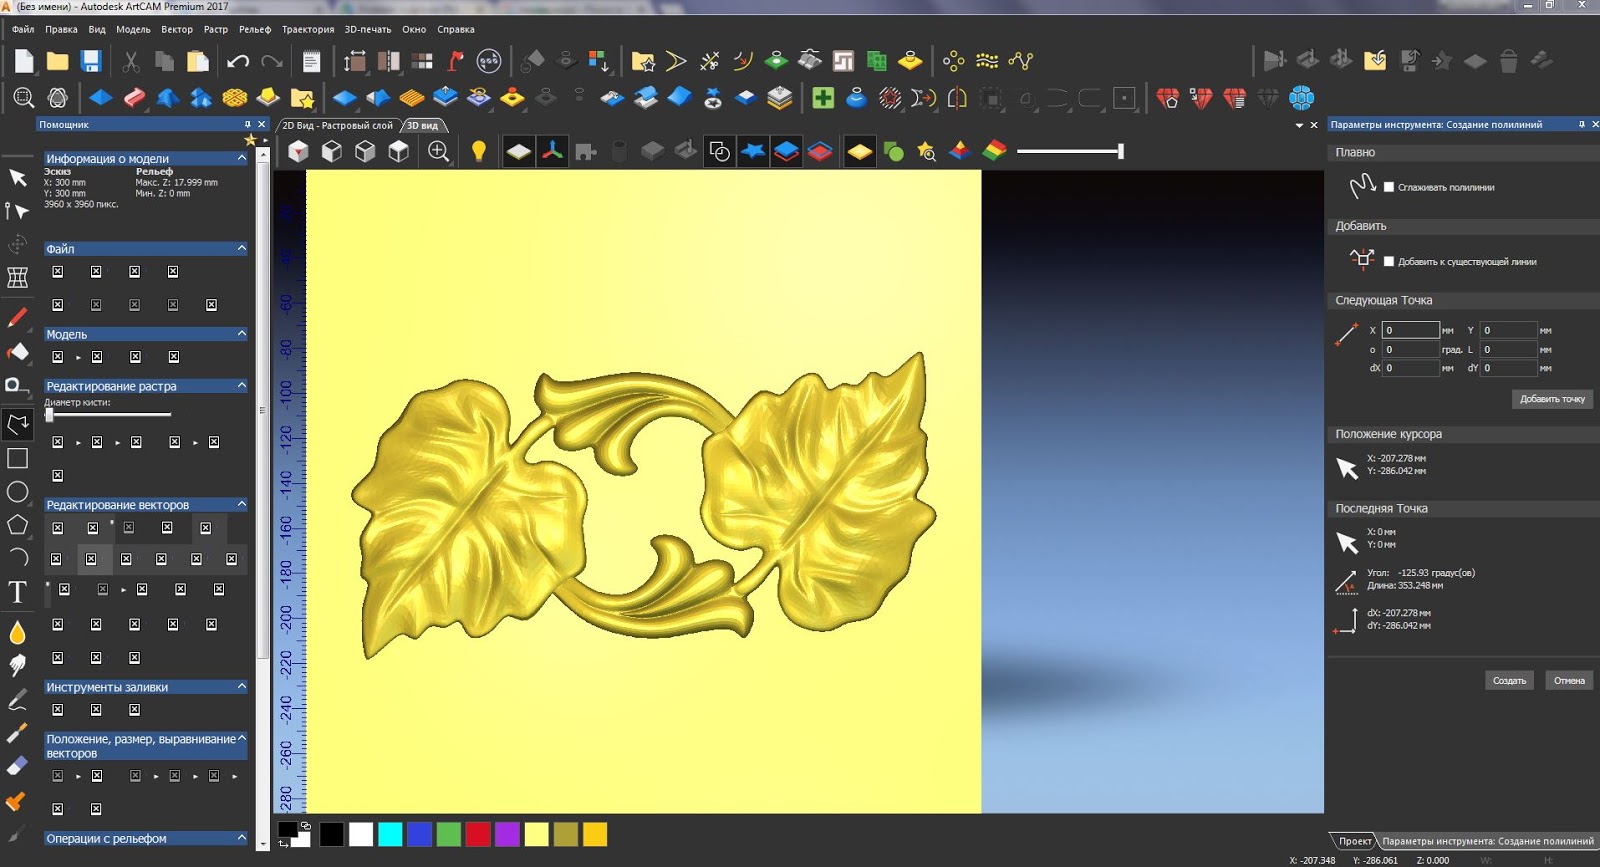Click the Добавить точку button

click(x=1552, y=399)
